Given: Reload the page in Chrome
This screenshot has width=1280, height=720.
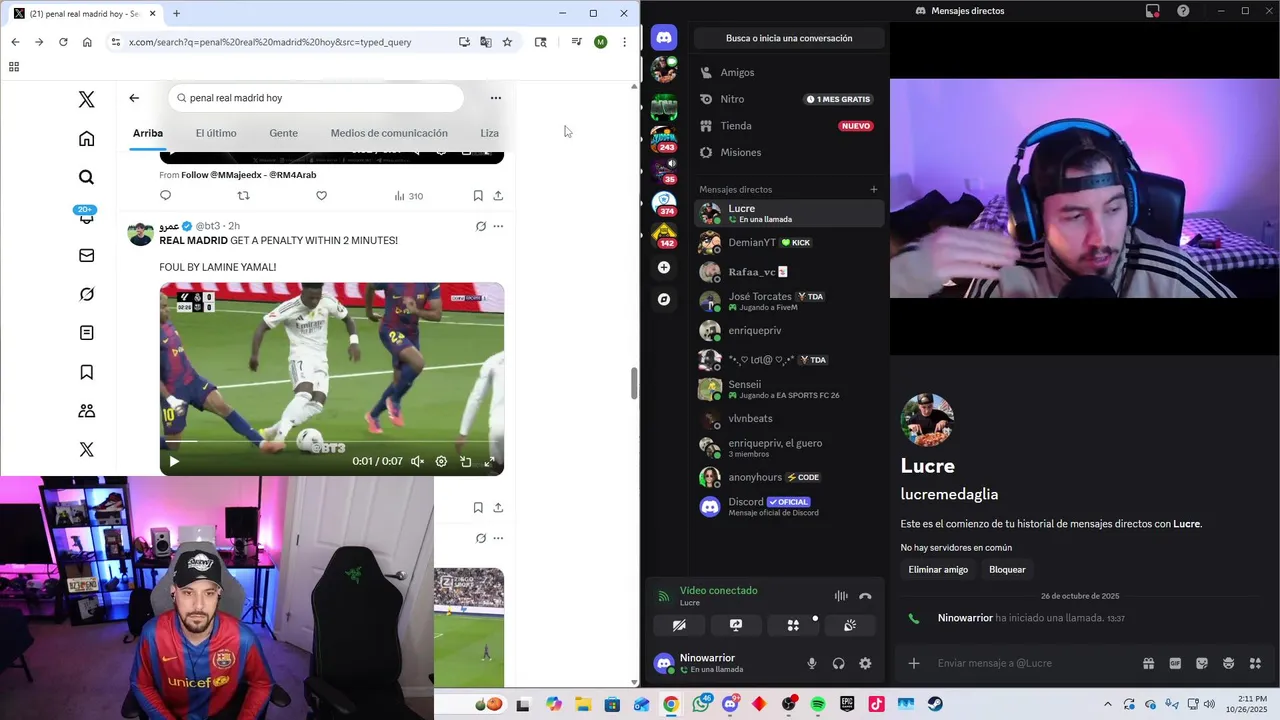Looking at the screenshot, I should (63, 42).
